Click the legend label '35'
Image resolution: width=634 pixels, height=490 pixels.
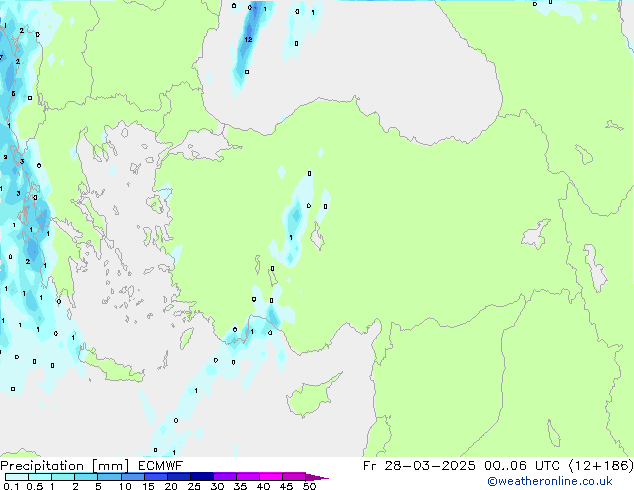[240, 486]
